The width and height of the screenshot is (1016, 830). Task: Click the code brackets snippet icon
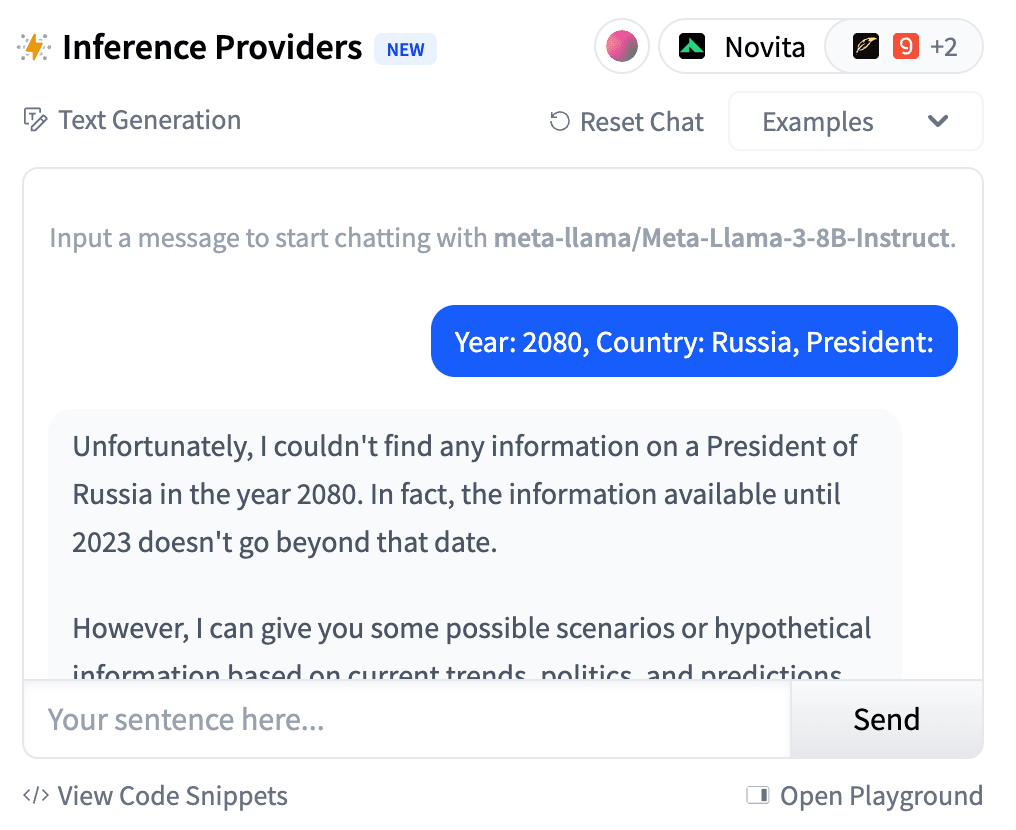point(36,796)
